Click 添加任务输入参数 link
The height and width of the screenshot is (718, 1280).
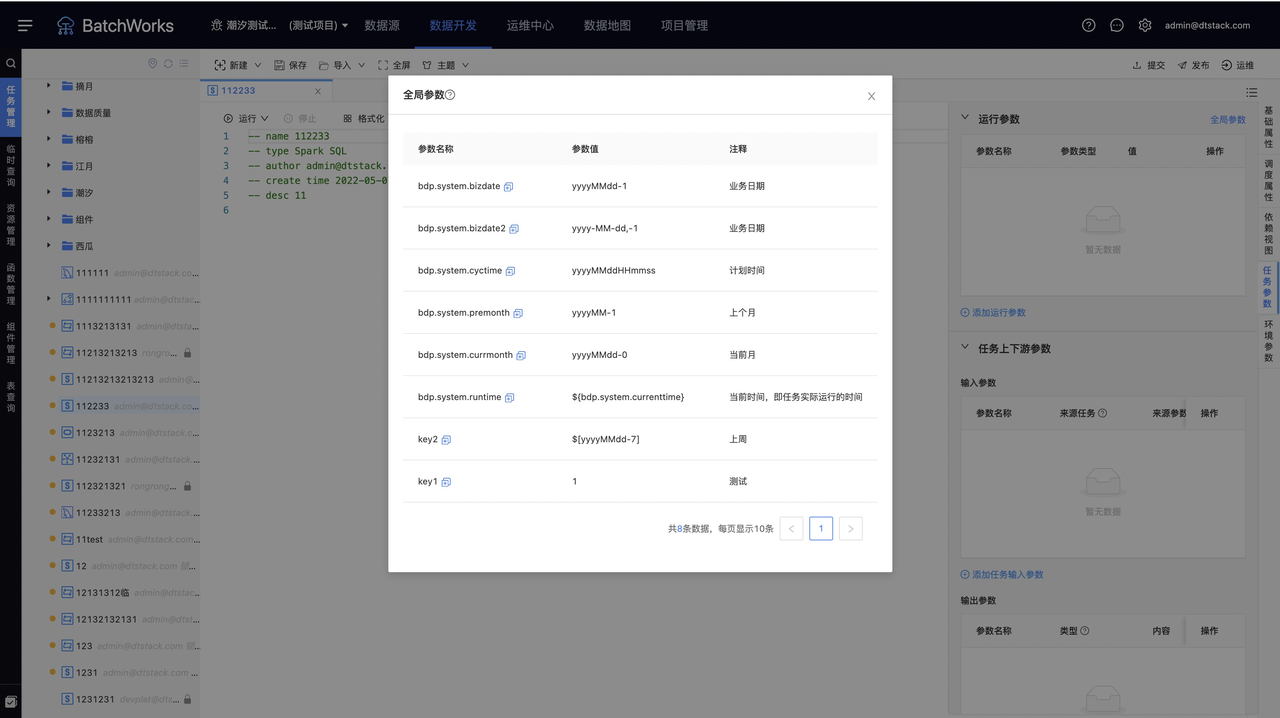[1002, 575]
